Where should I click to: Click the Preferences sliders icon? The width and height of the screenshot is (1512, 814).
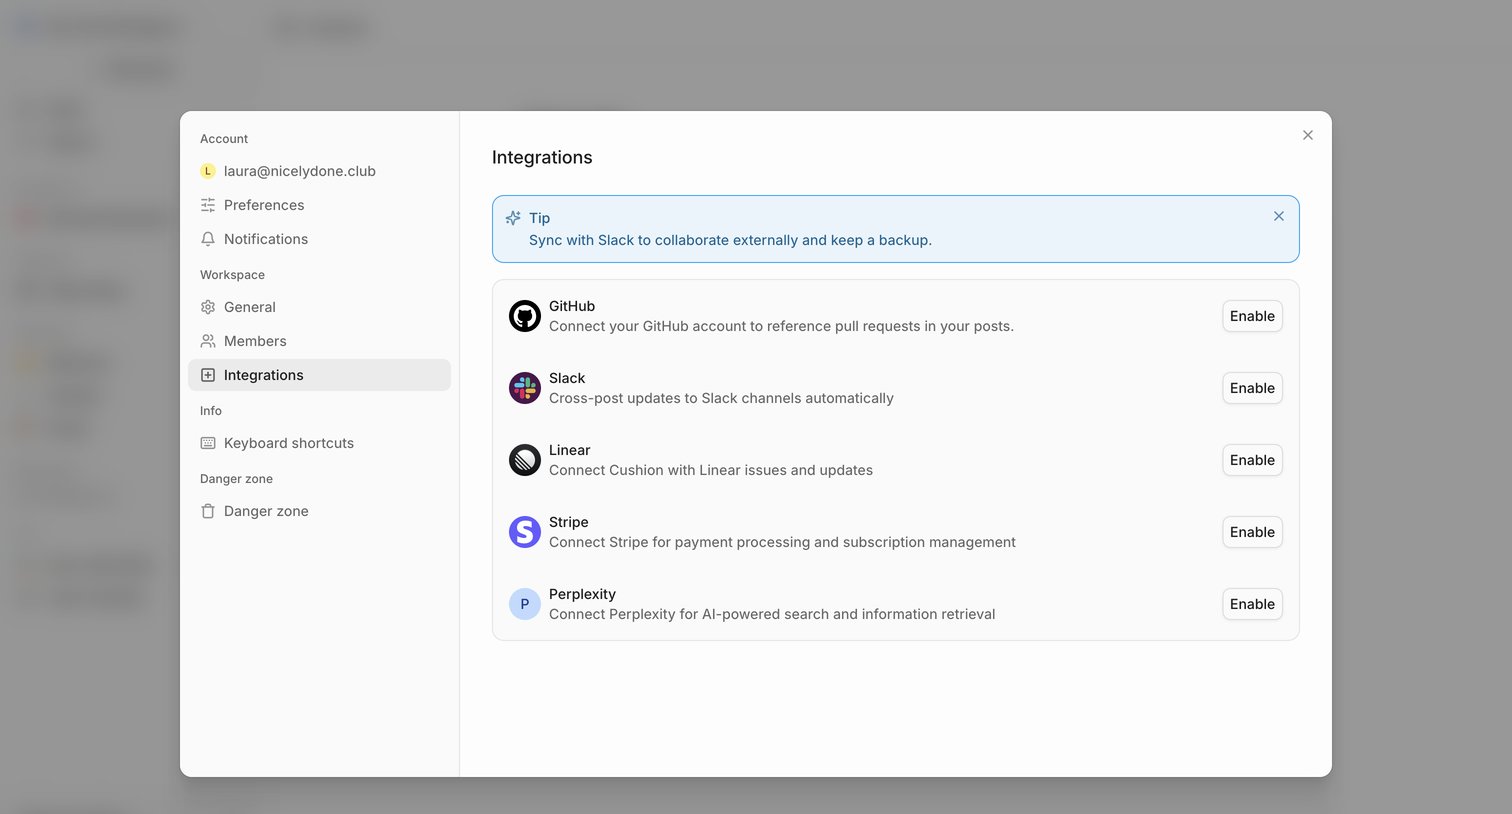[x=208, y=205]
